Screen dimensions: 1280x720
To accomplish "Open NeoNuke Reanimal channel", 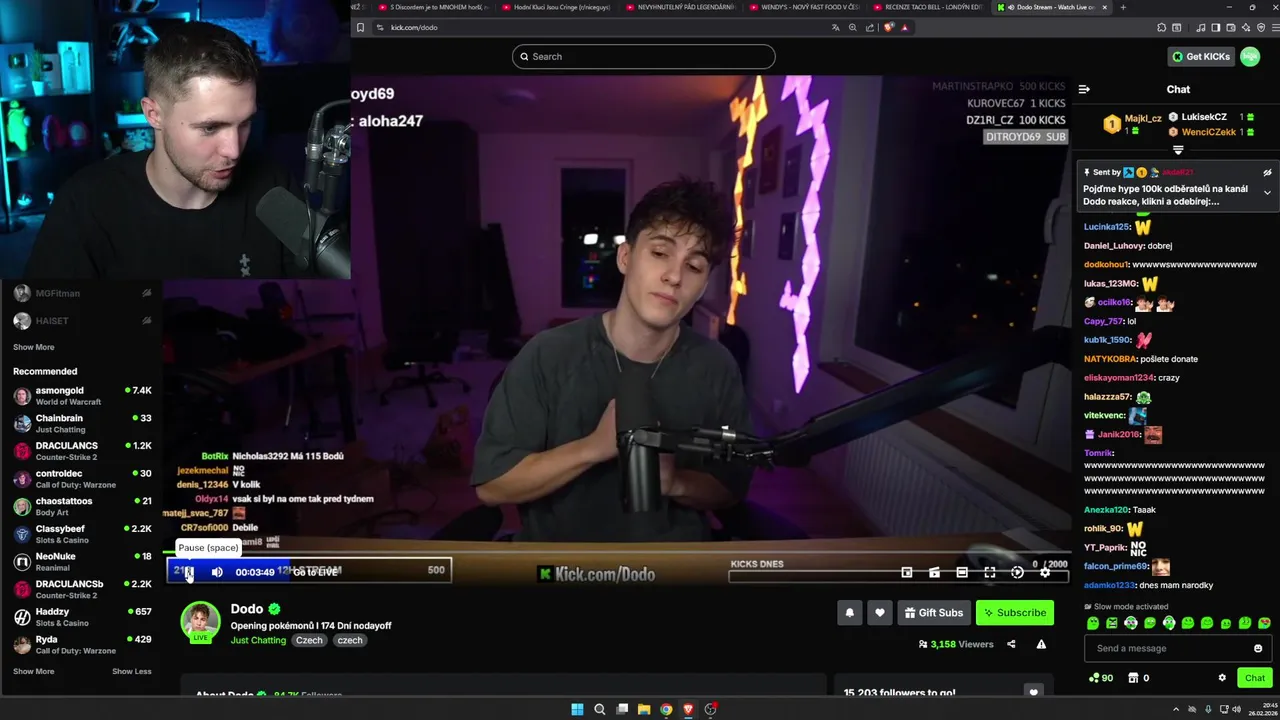I will tap(82, 562).
